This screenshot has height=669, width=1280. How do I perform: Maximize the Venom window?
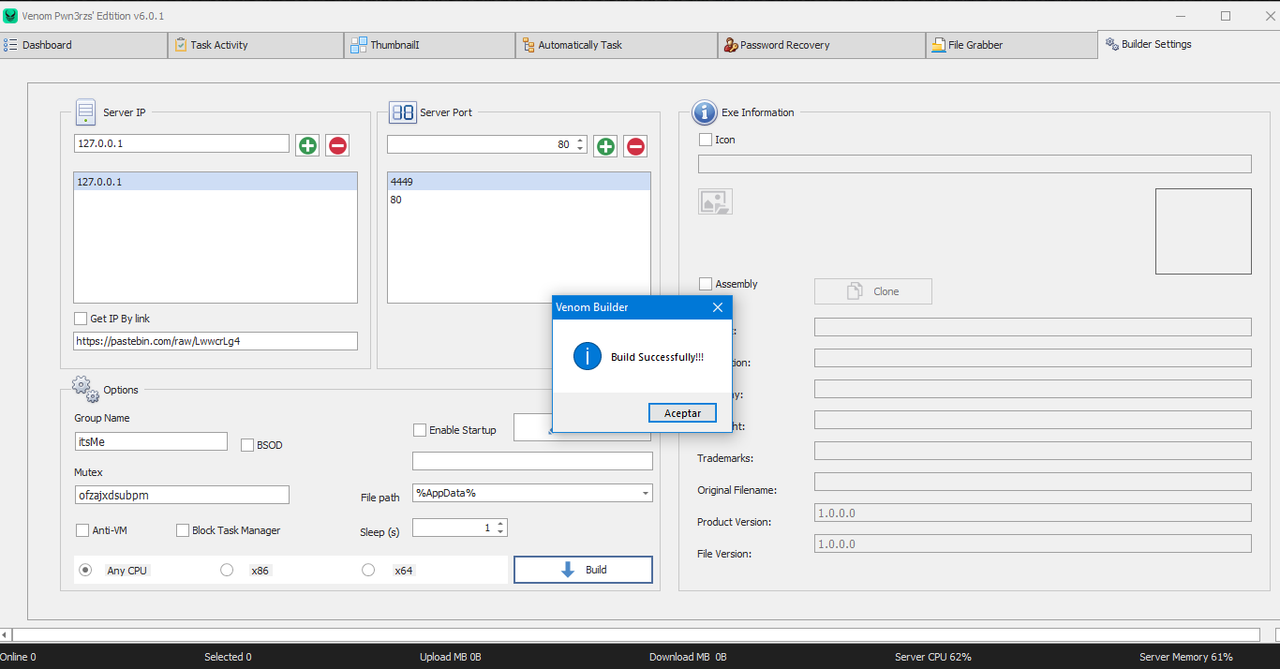click(1225, 16)
